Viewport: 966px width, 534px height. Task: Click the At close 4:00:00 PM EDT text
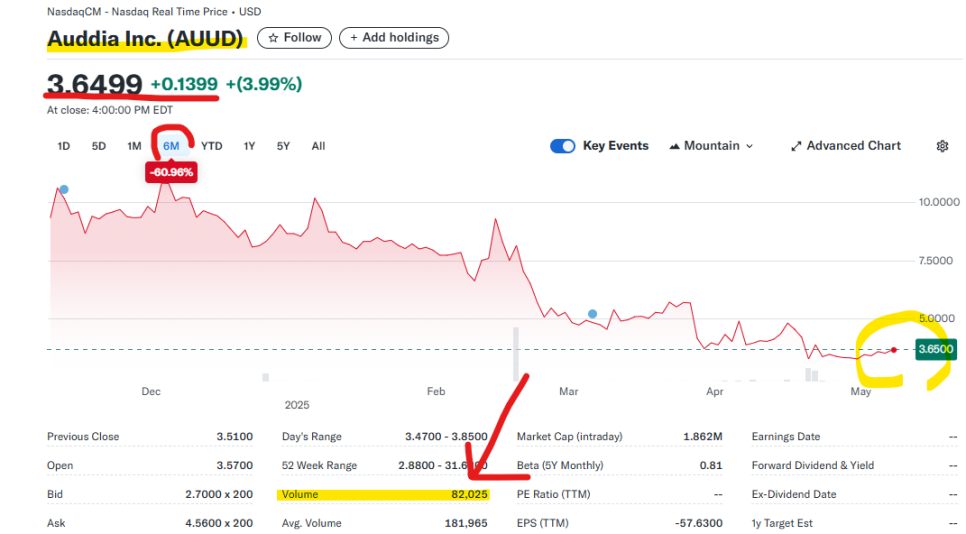coord(110,110)
